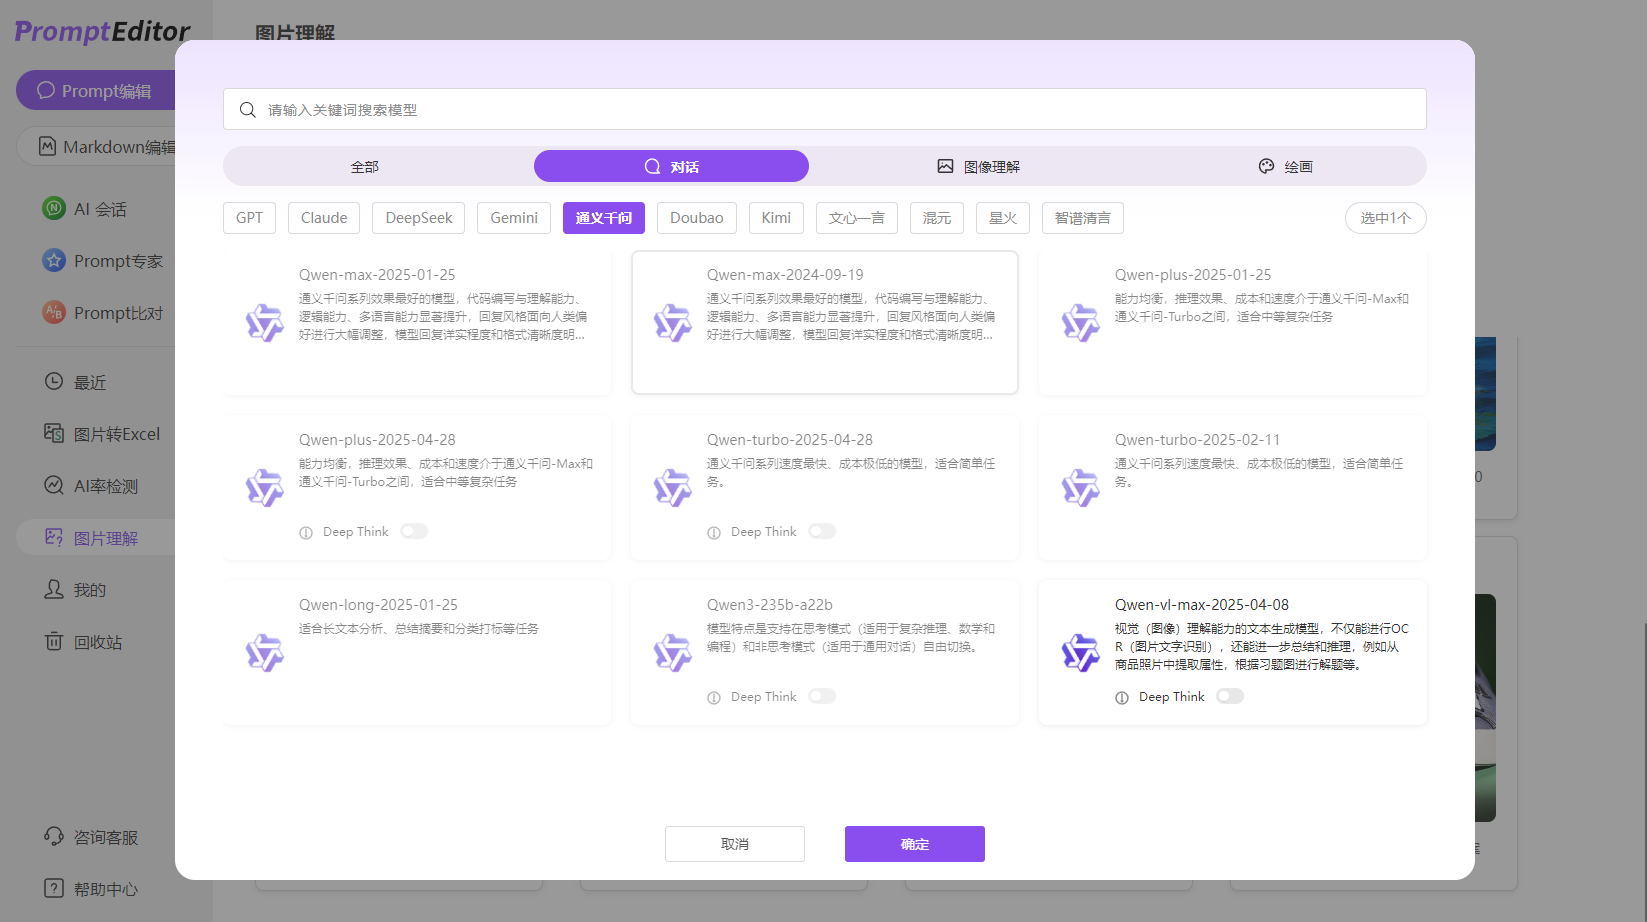The image size is (1647, 922).
Task: Choose the 智谱清言 vendor filter
Action: (x=1082, y=217)
